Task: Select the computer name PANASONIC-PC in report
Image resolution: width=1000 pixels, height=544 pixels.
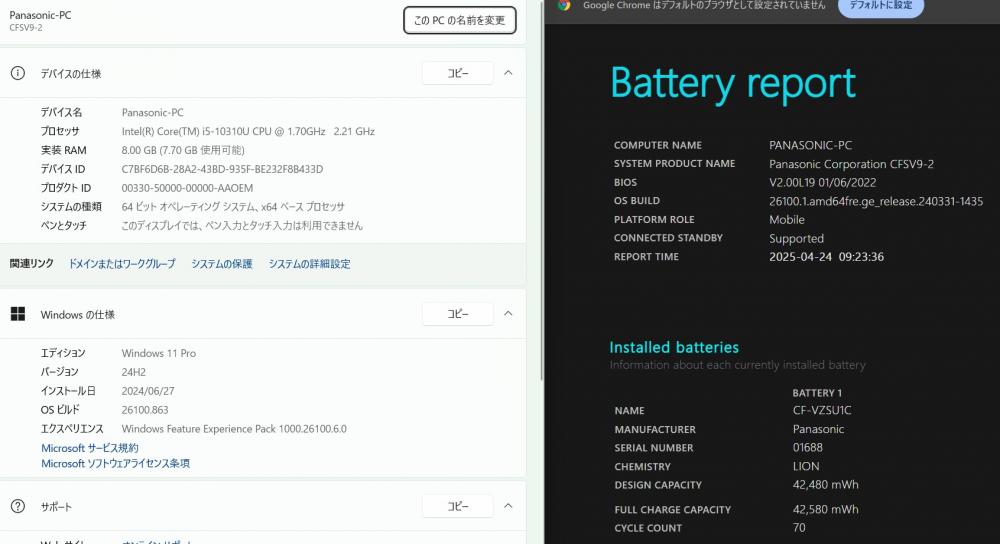Action: [x=810, y=145]
